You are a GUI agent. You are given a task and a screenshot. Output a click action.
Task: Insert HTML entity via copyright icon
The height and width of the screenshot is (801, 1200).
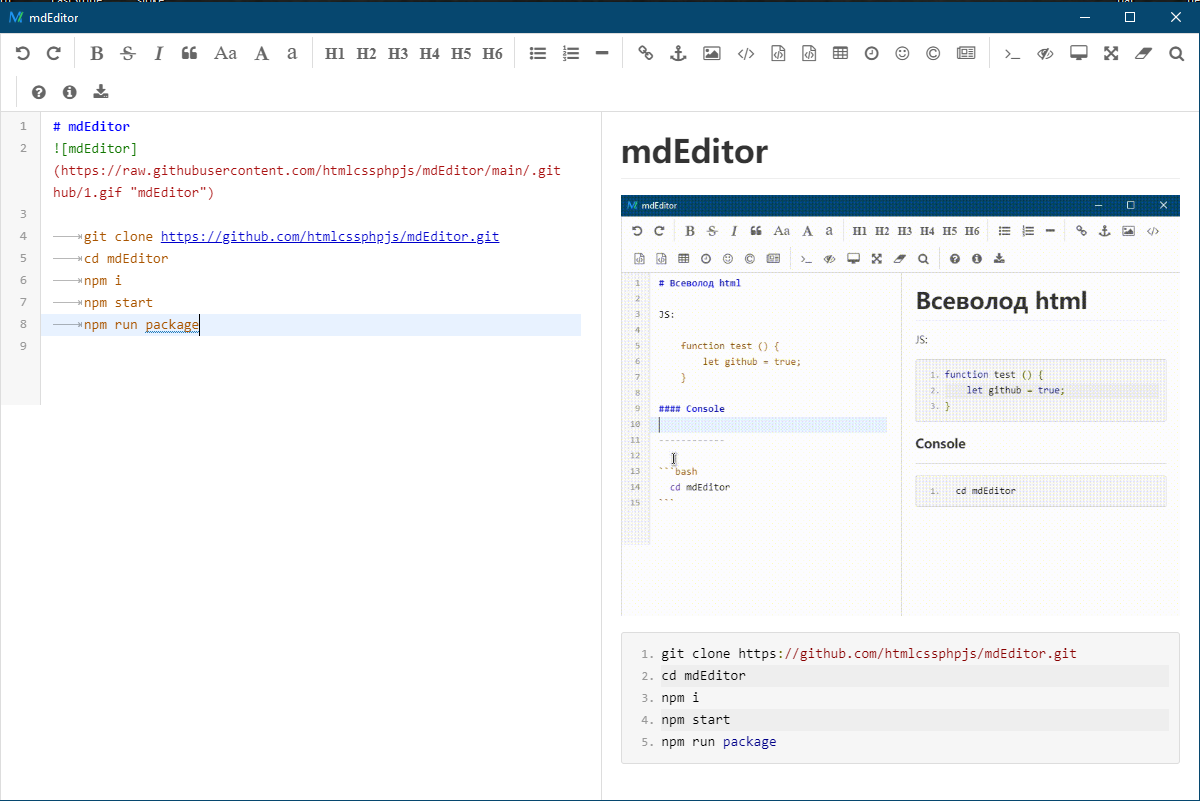(933, 54)
